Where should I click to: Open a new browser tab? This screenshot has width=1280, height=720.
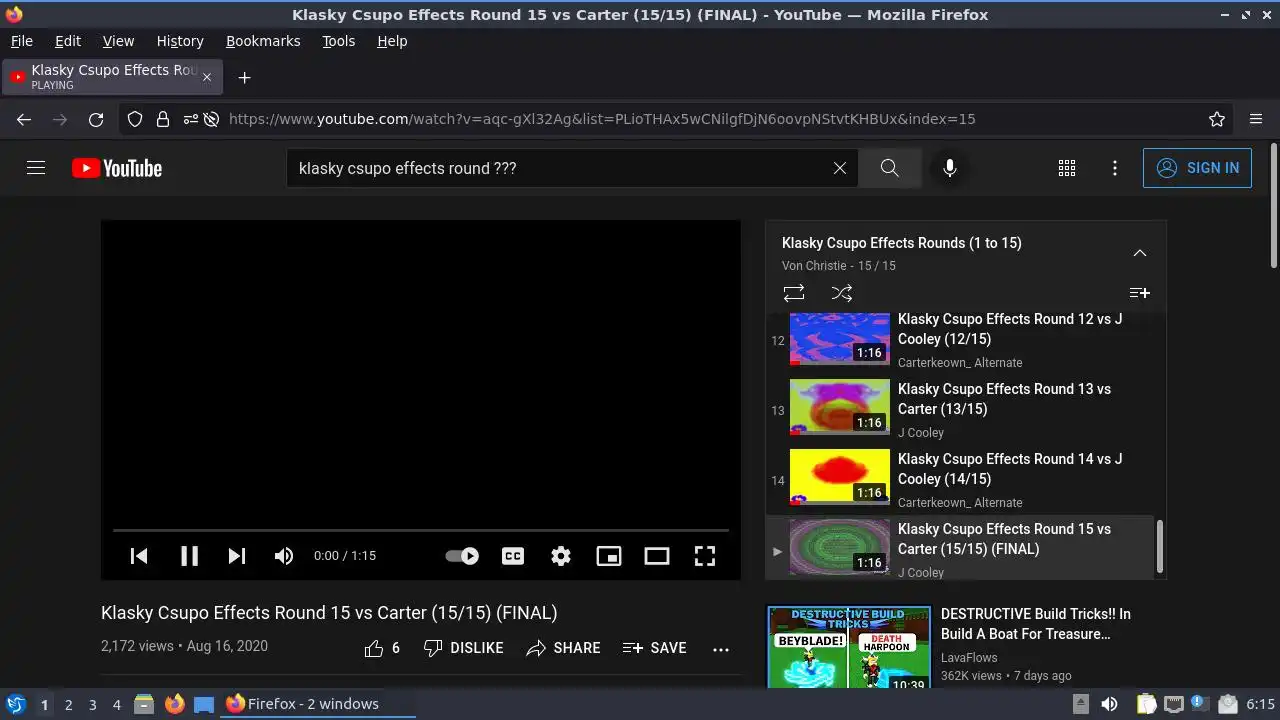244,77
